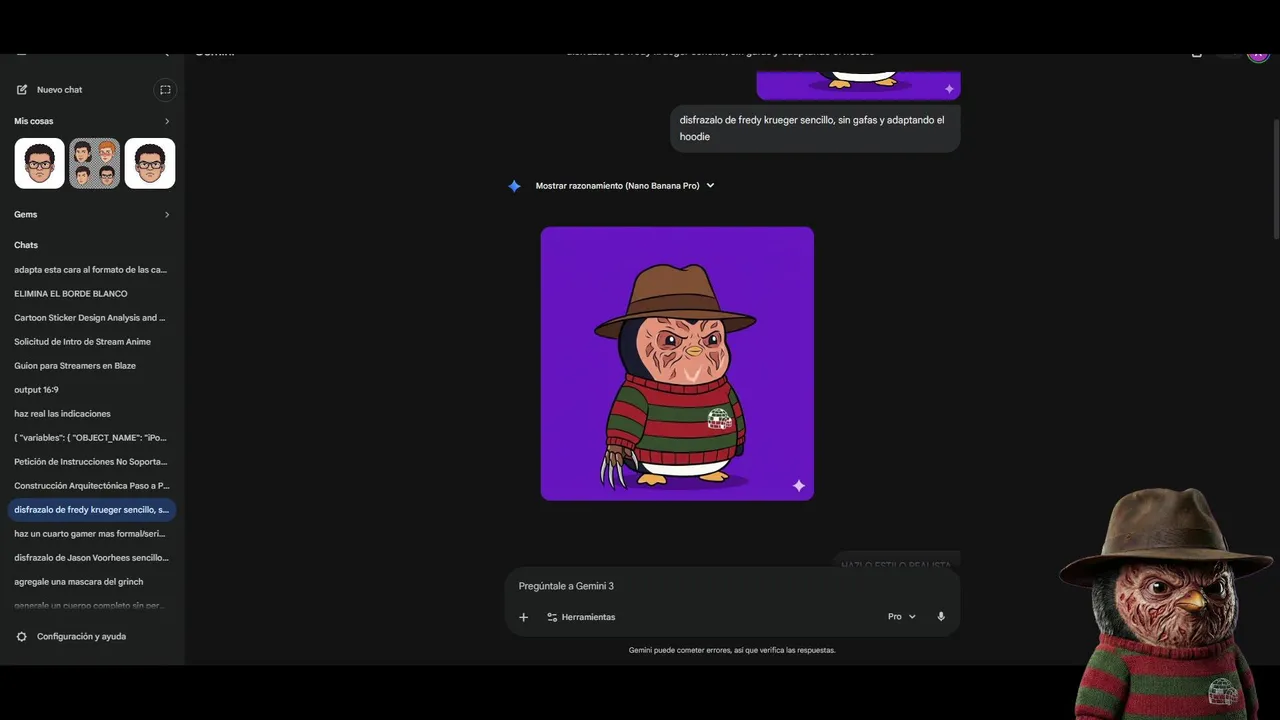Viewport: 1280px width, 720px height.
Task: Click the Gemini sparkle icon beside Mostrar razonamiento
Action: pyautogui.click(x=514, y=186)
